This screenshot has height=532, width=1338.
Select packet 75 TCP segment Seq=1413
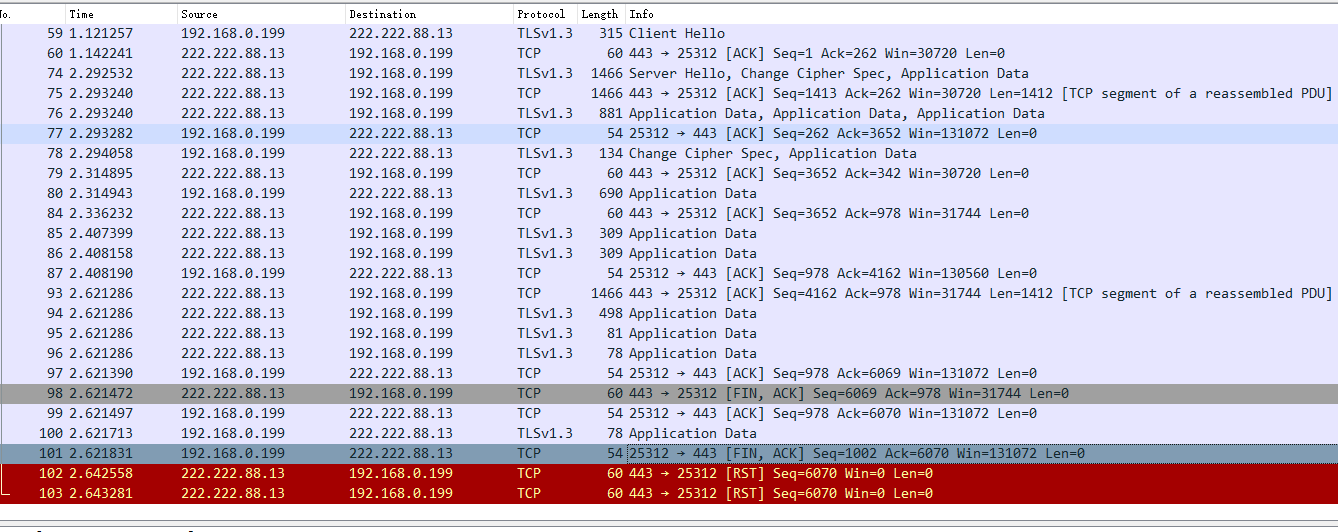pos(669,94)
